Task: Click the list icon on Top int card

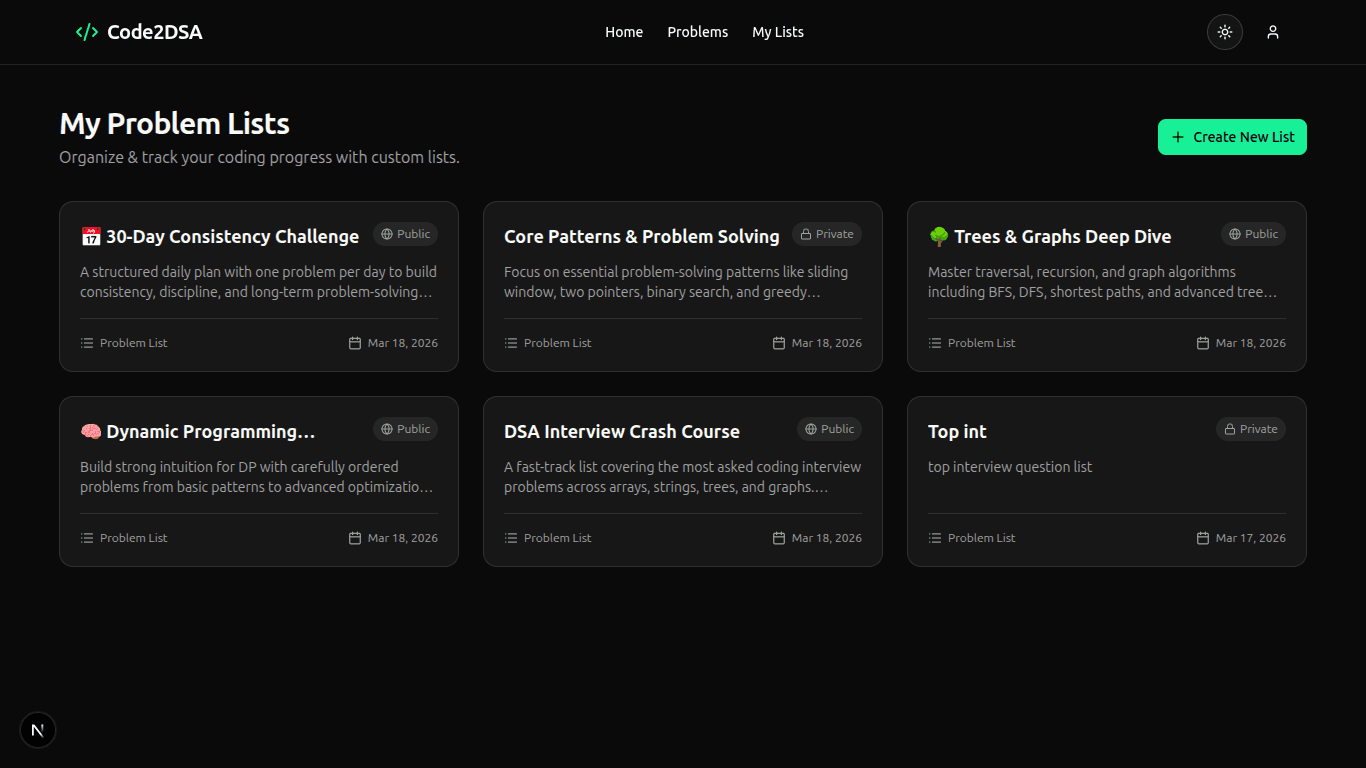Action: point(935,538)
